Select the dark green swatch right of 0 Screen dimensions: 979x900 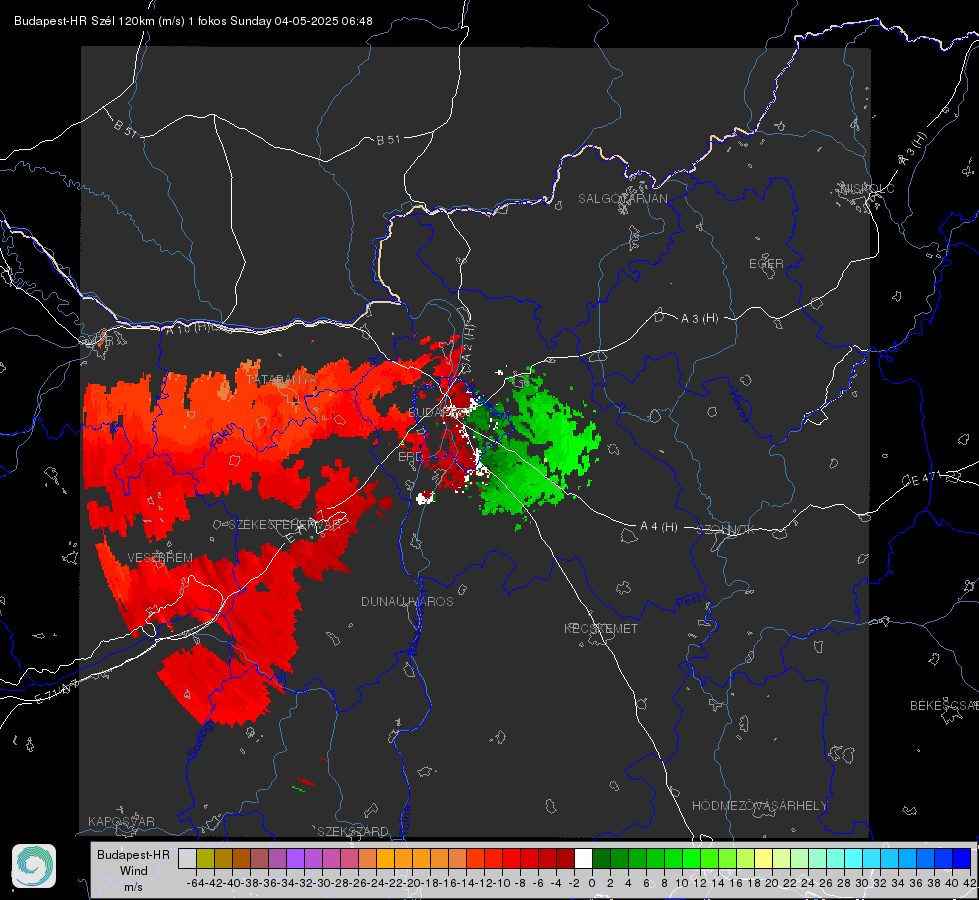[601, 858]
